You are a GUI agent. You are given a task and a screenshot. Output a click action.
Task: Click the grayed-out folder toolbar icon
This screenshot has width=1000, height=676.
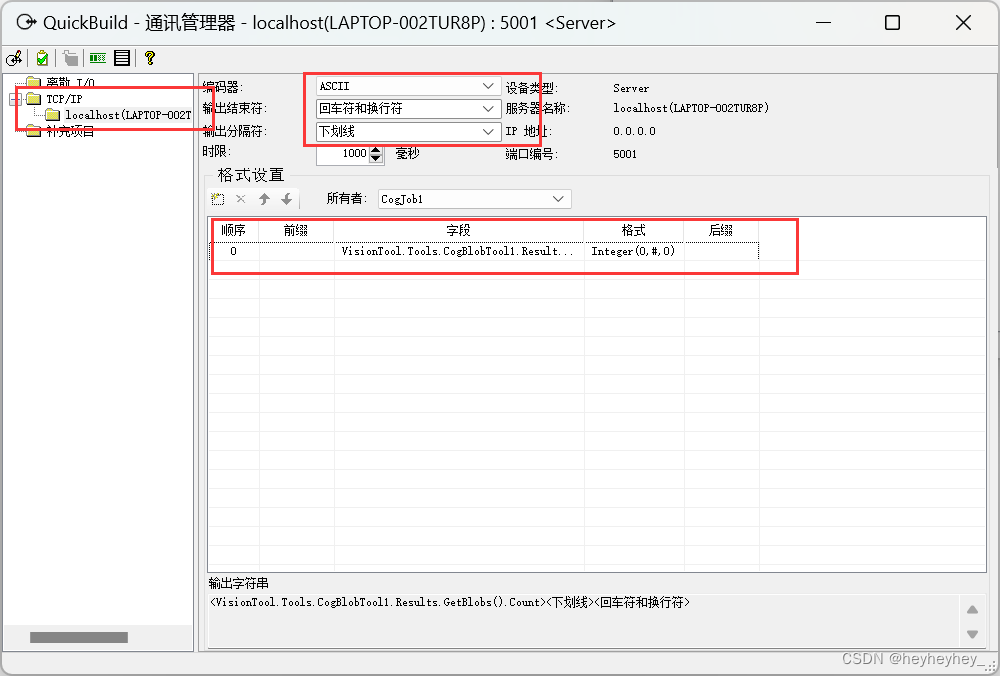[x=71, y=58]
